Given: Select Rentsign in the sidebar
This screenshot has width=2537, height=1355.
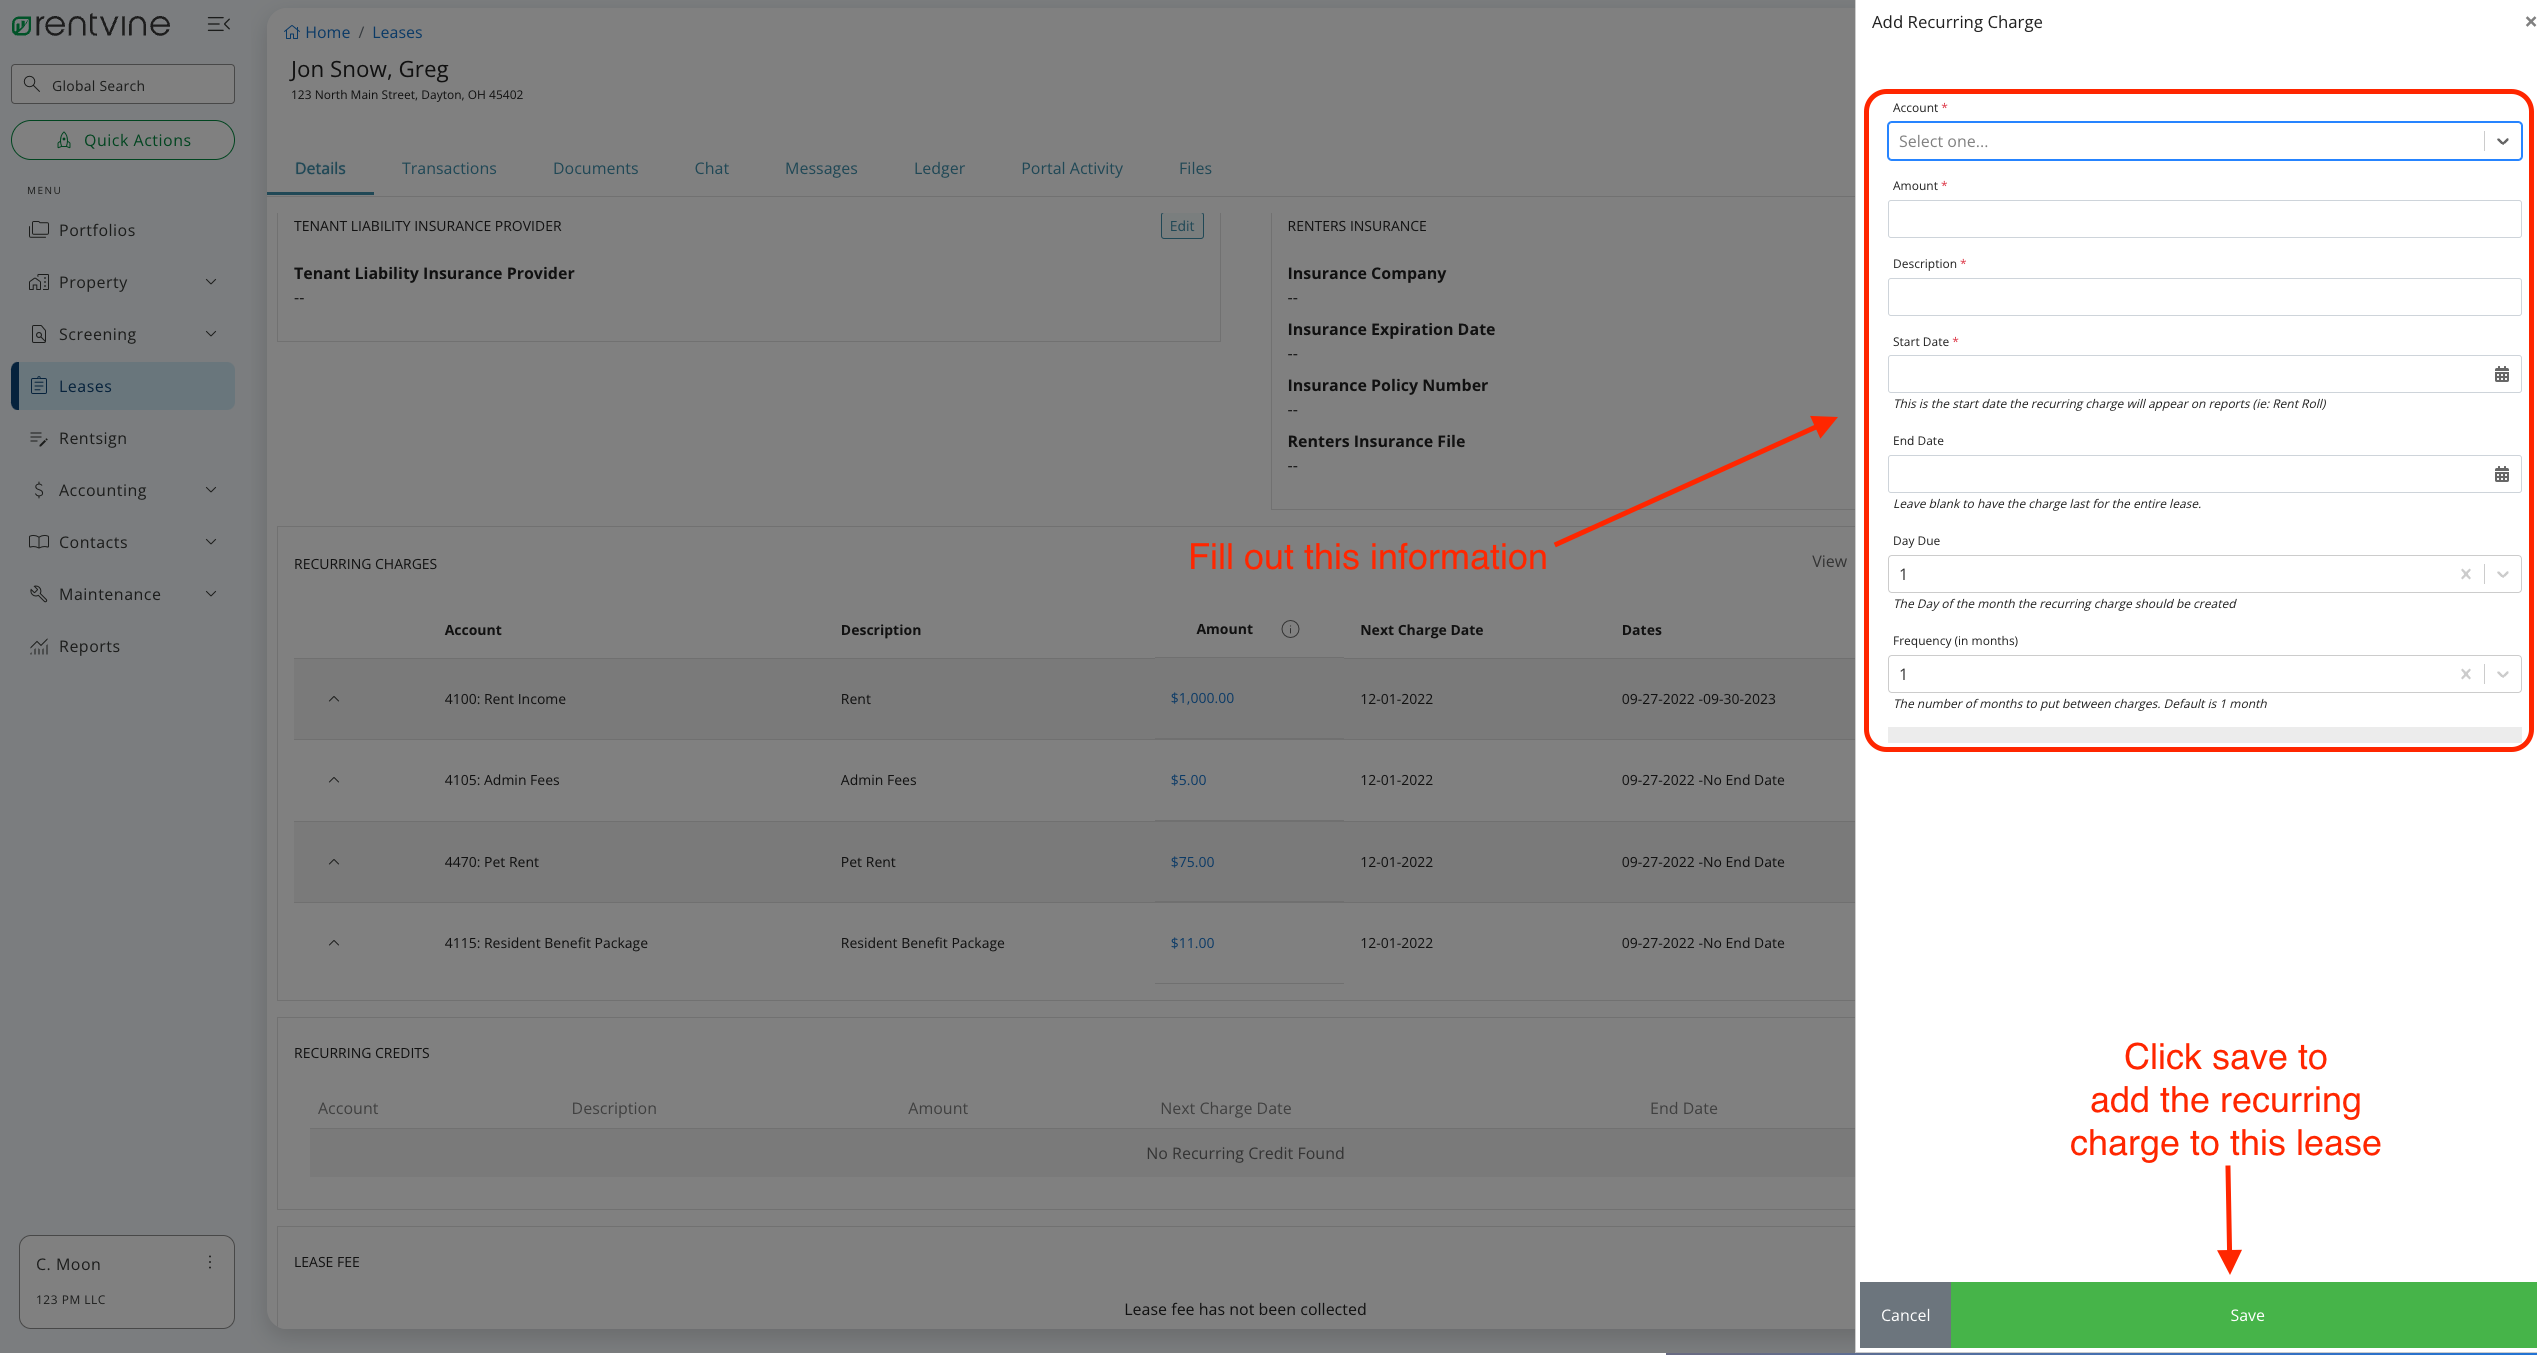Looking at the screenshot, I should [94, 438].
